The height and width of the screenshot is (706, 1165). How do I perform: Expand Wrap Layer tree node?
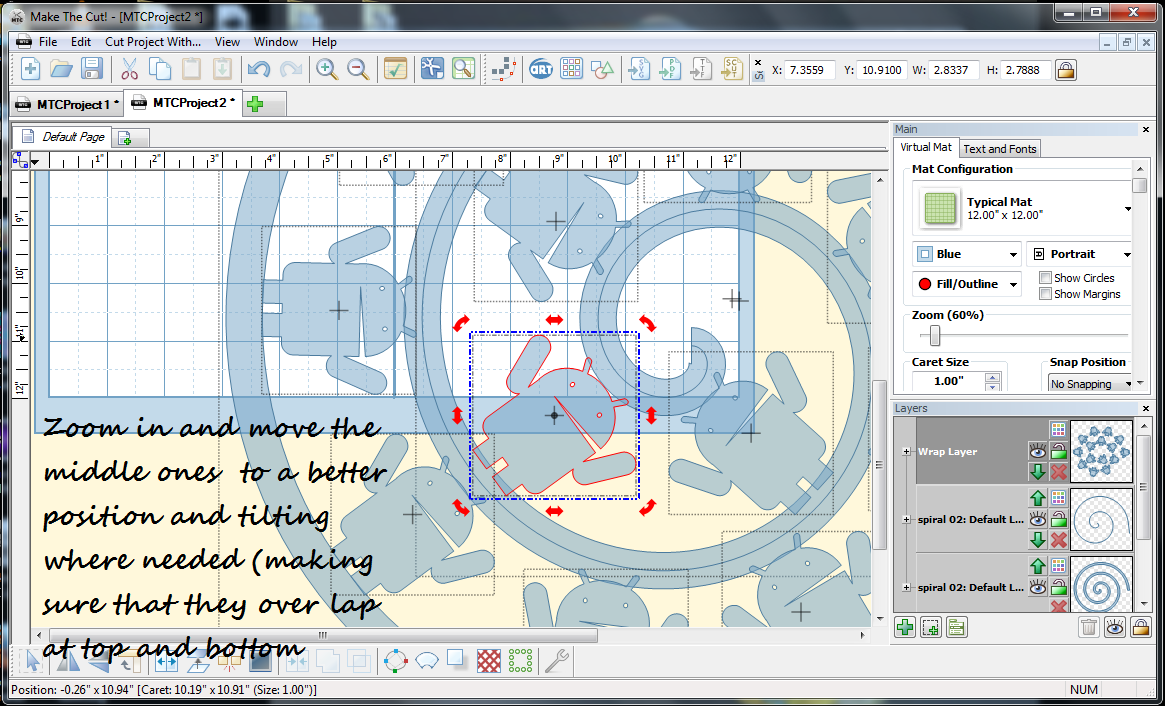(x=906, y=452)
